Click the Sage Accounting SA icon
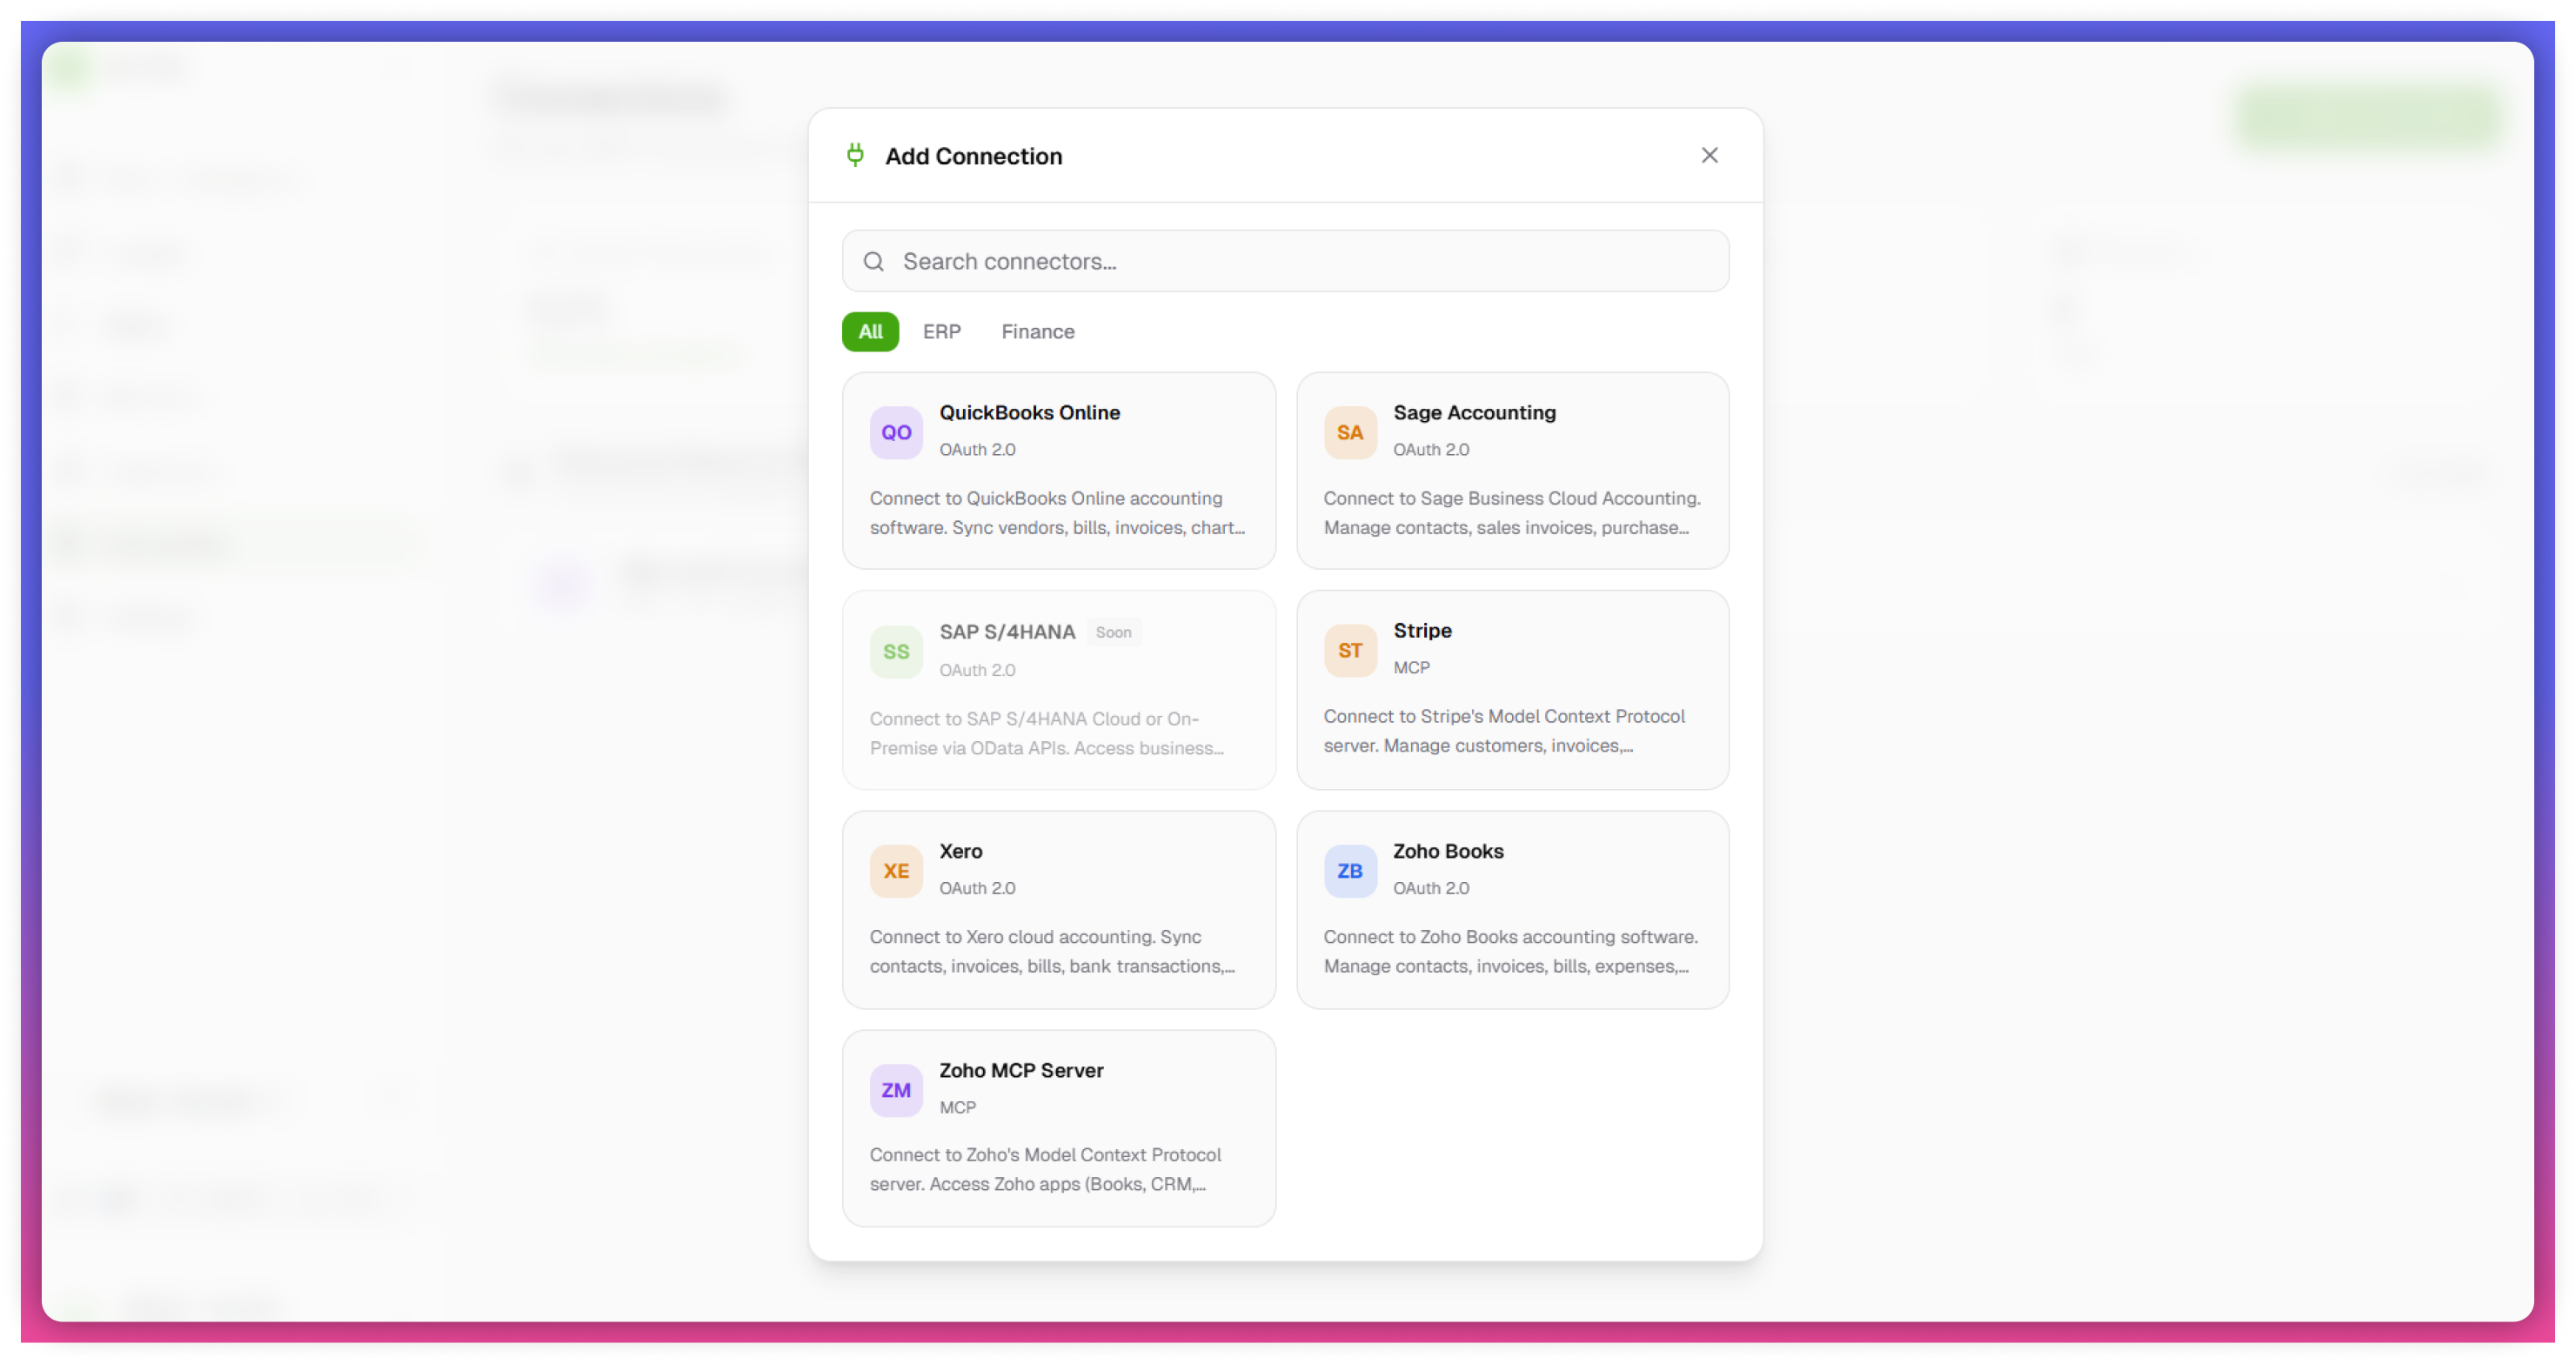The width and height of the screenshot is (2576, 1364). point(1349,432)
